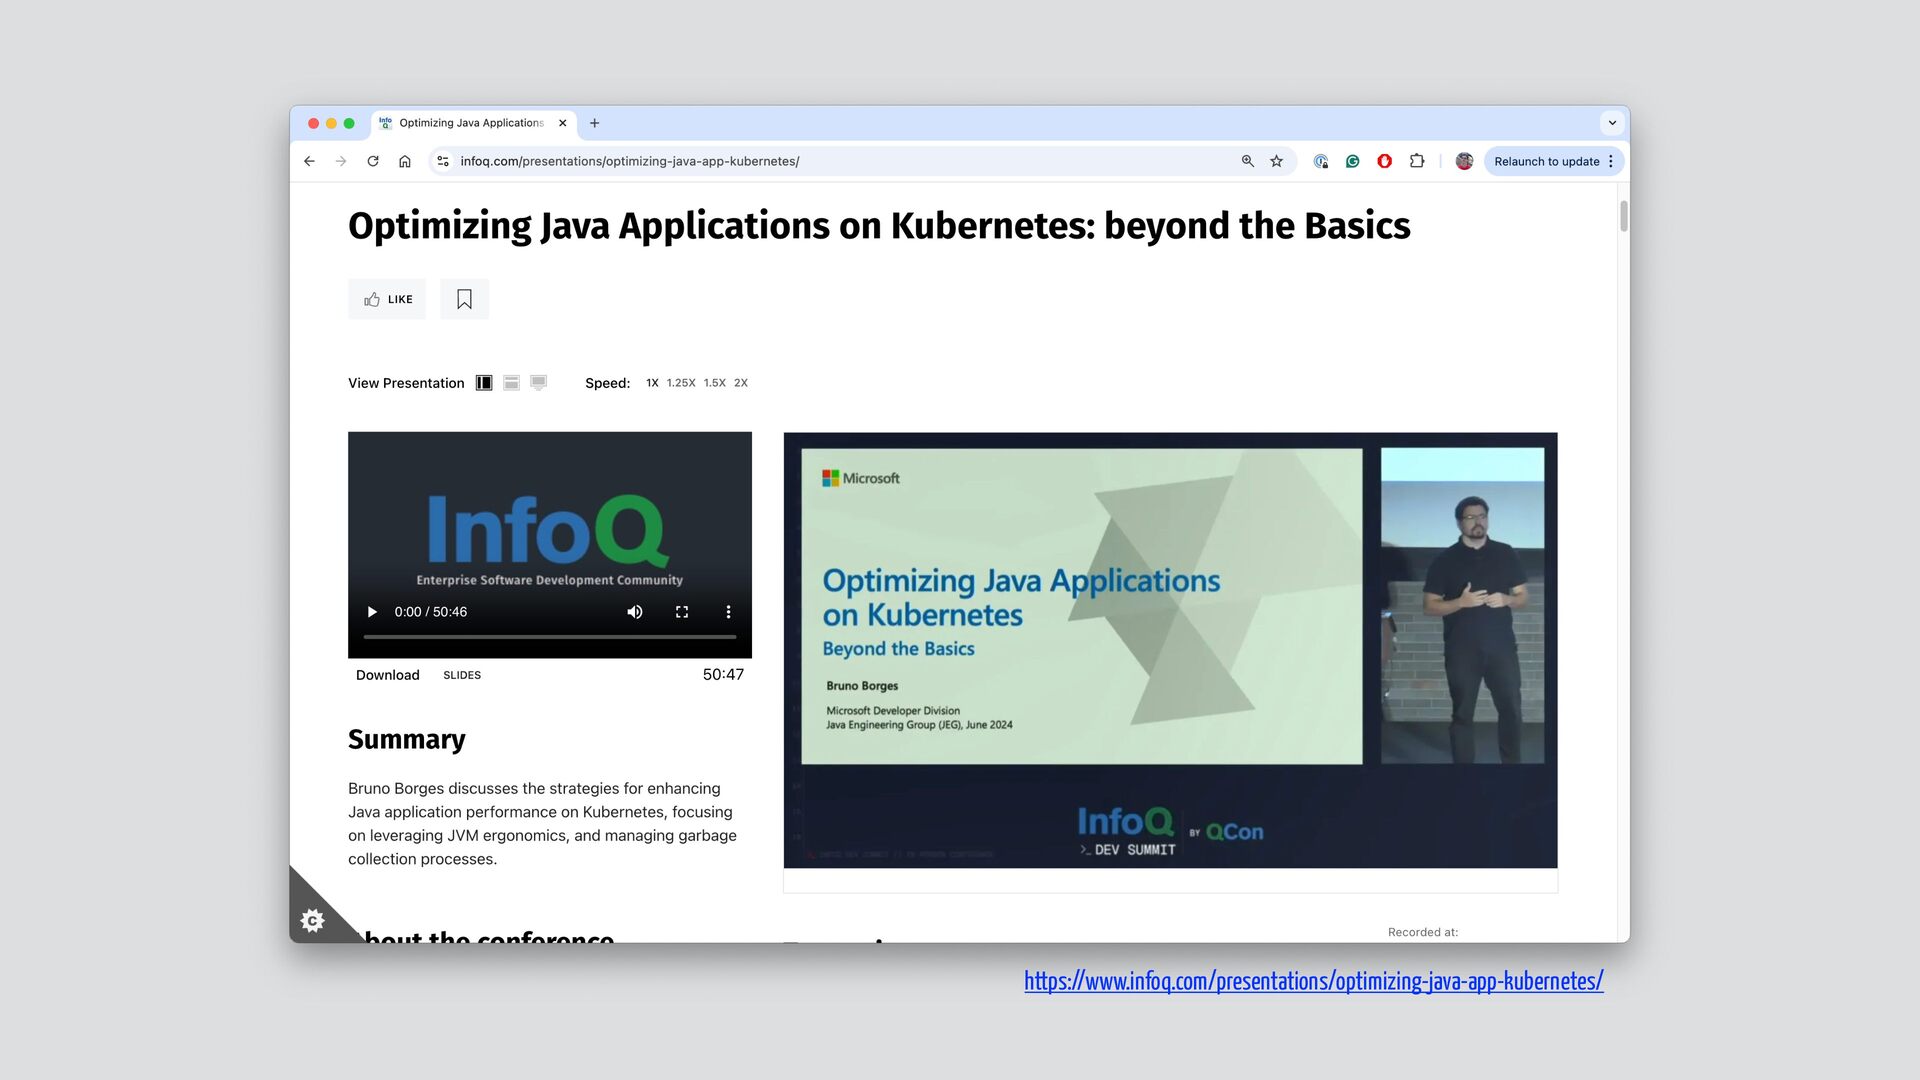This screenshot has width=1920, height=1080.
Task: Click the browser forward arrow
Action: (341, 161)
